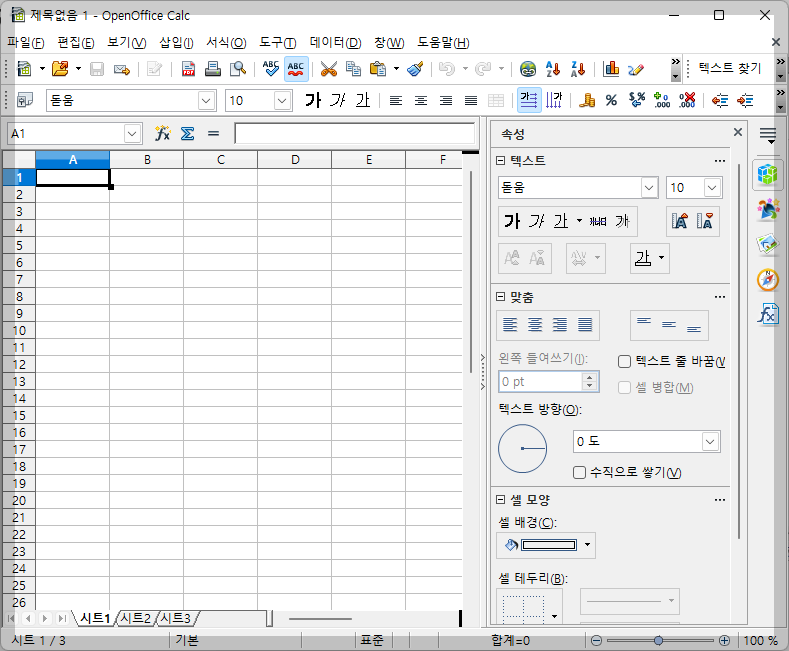Open cell background color dropdown in sidebar
This screenshot has width=789, height=651.
pyautogui.click(x=587, y=545)
